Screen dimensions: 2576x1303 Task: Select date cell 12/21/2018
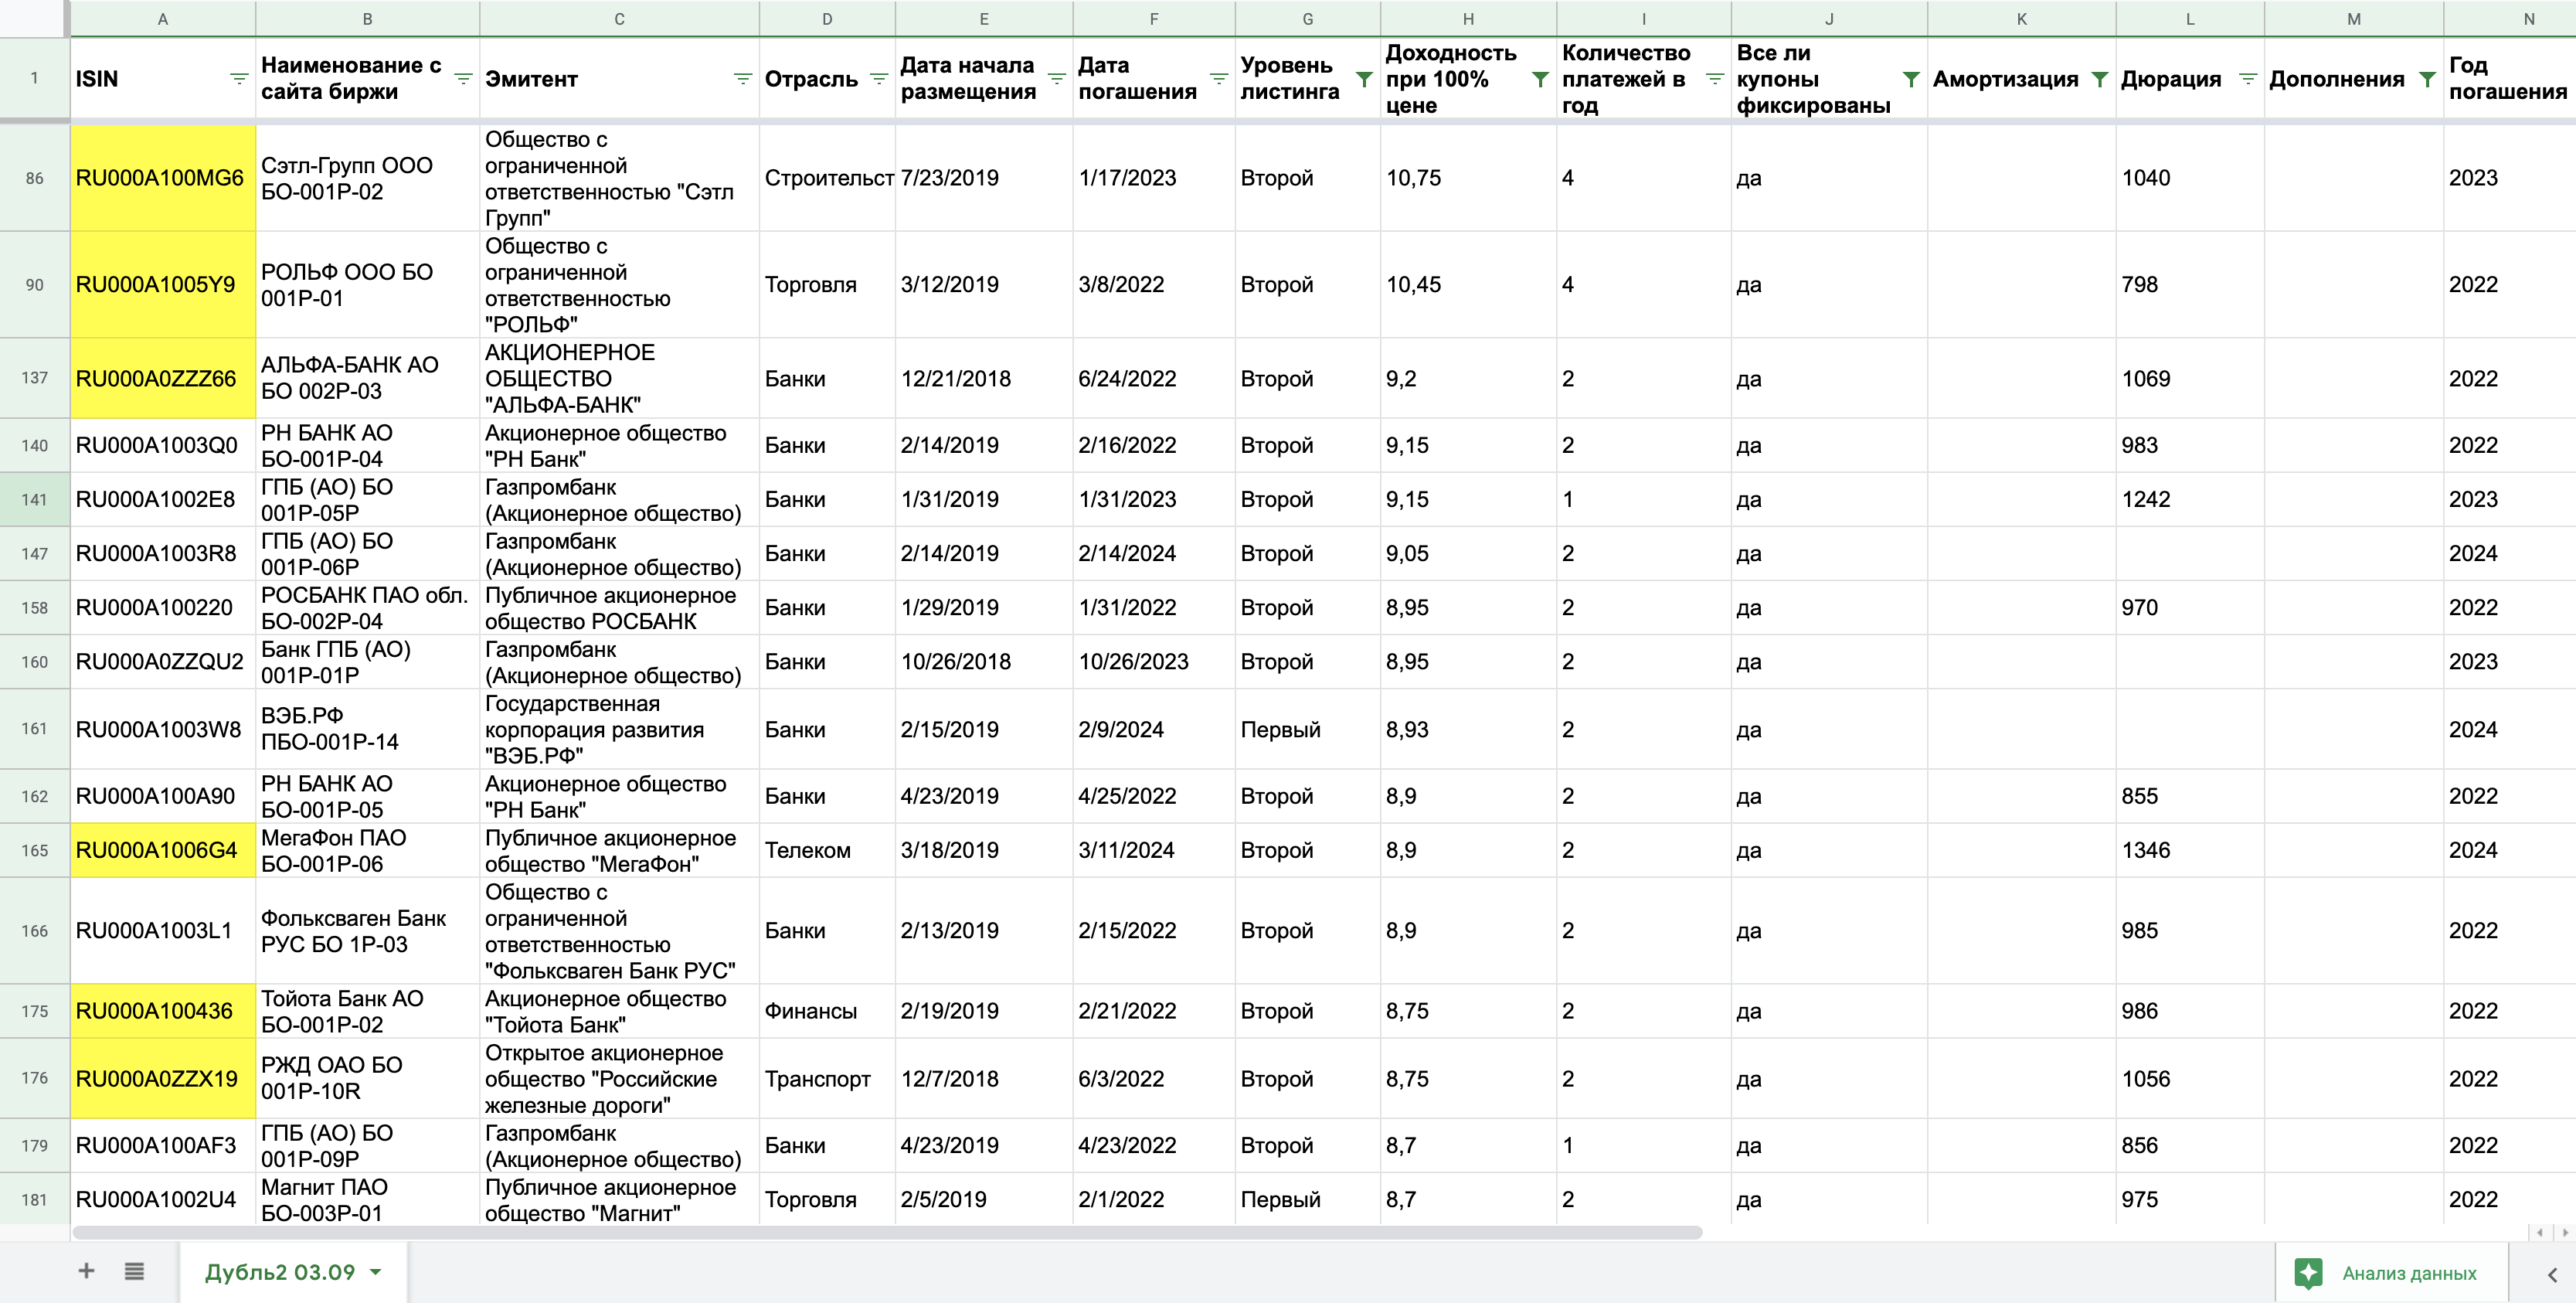point(984,379)
